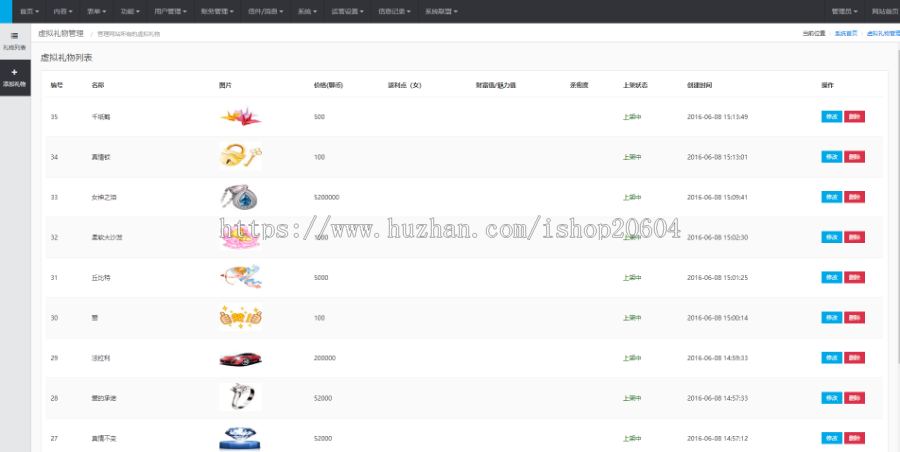Click the blue teardrop pendant image
Viewport: 900px width, 452px height.
tap(240, 197)
